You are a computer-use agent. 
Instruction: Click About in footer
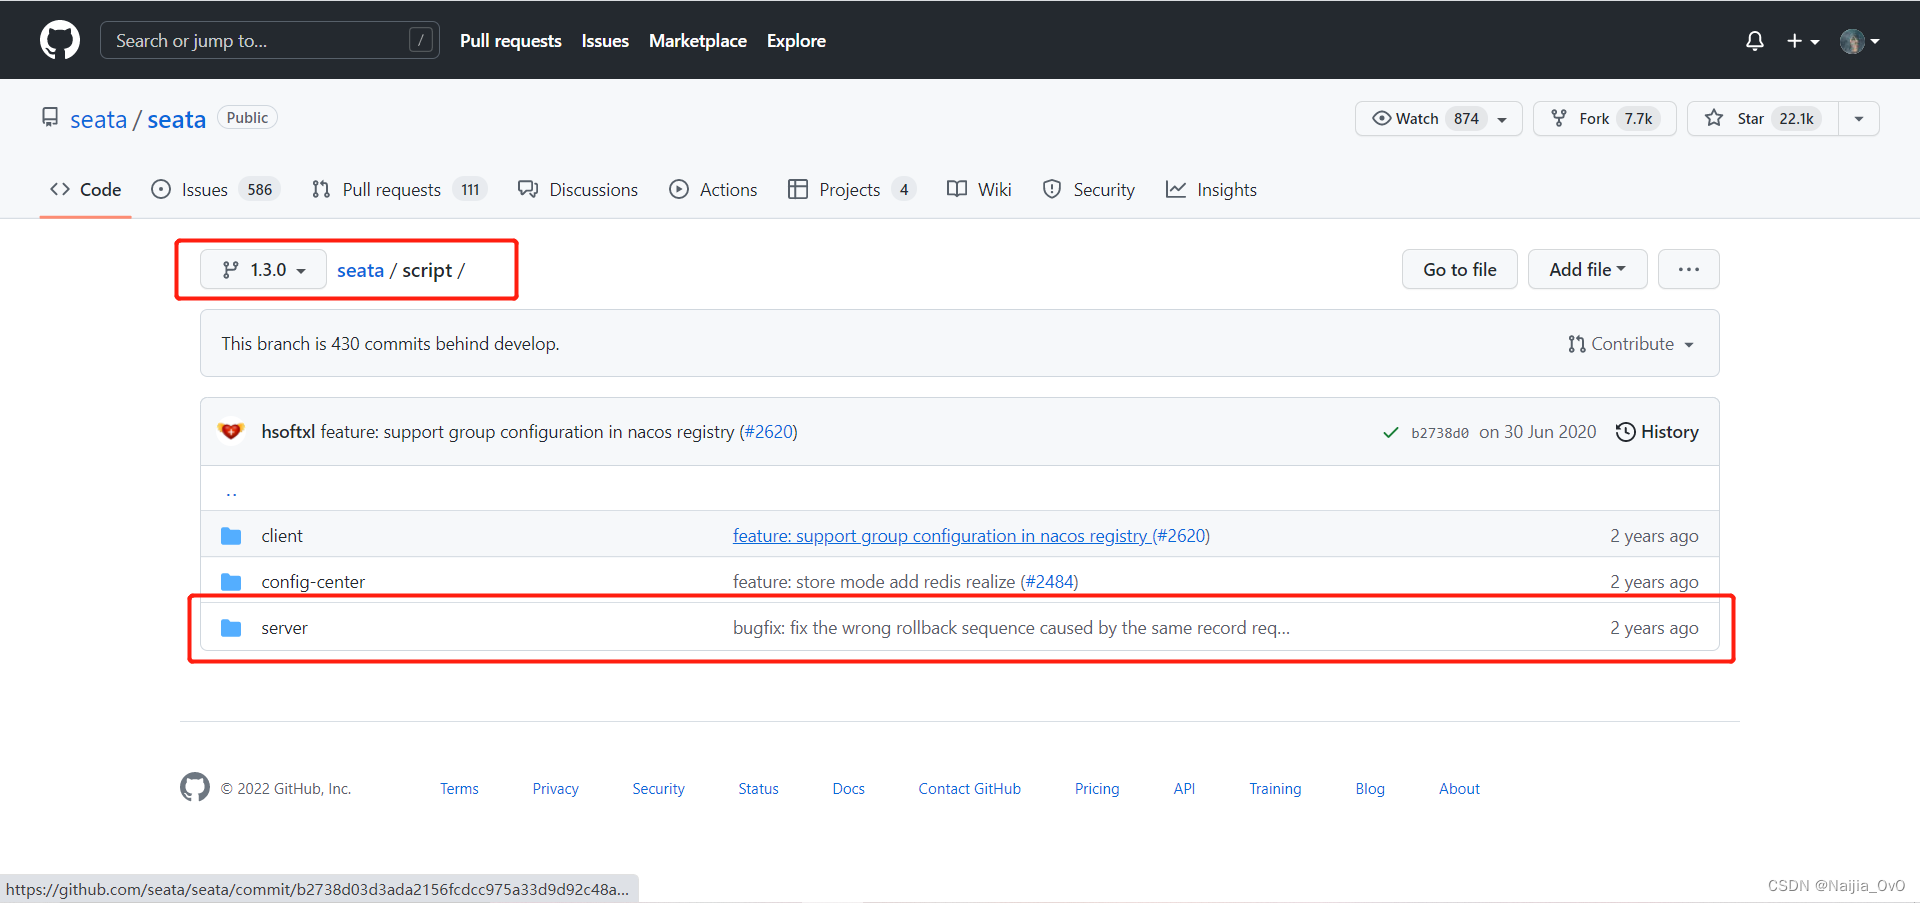point(1459,788)
